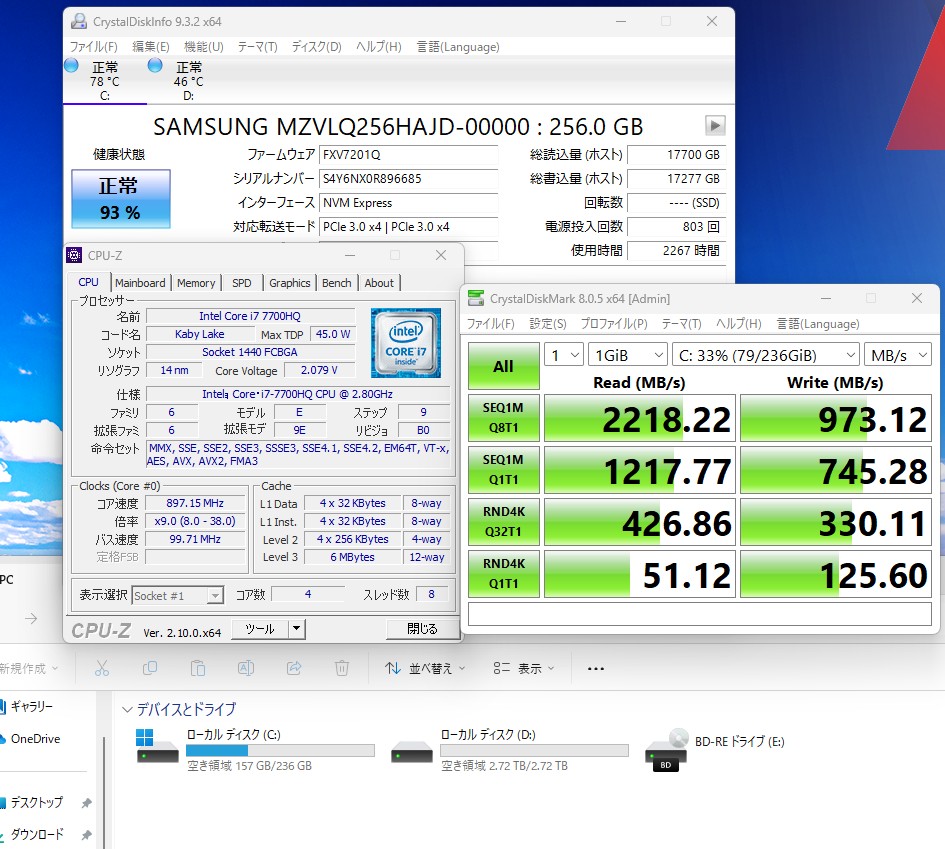Click the Cut scissors icon in Explorer toolbar

coord(102,668)
